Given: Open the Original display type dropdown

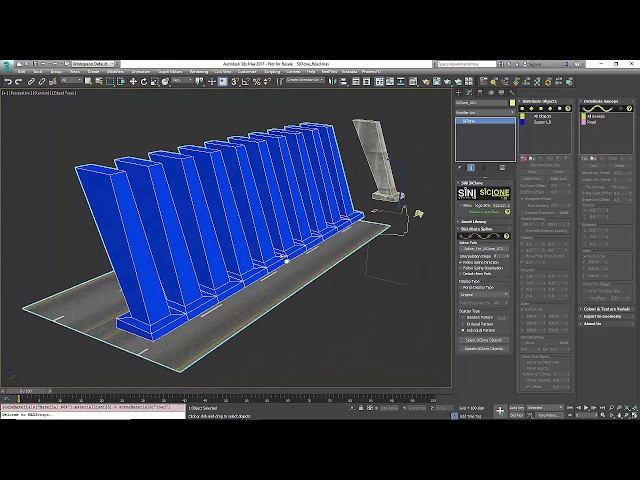Looking at the screenshot, I should tap(484, 294).
